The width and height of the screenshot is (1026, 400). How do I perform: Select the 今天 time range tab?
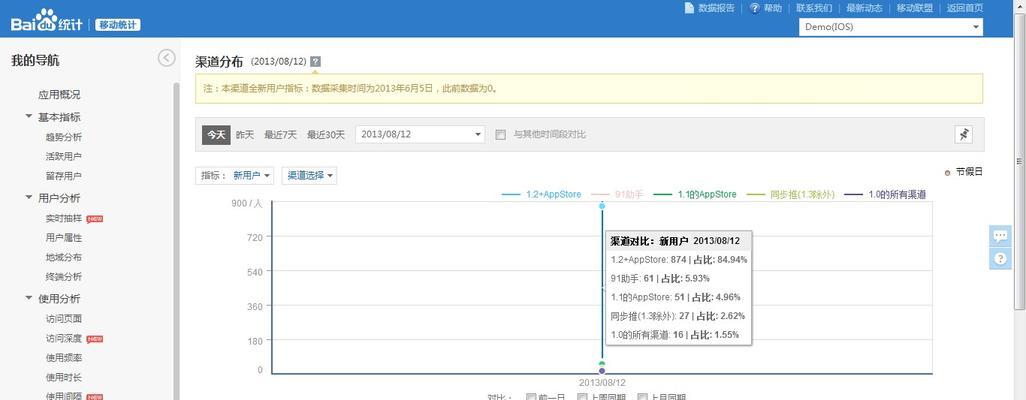coord(216,134)
